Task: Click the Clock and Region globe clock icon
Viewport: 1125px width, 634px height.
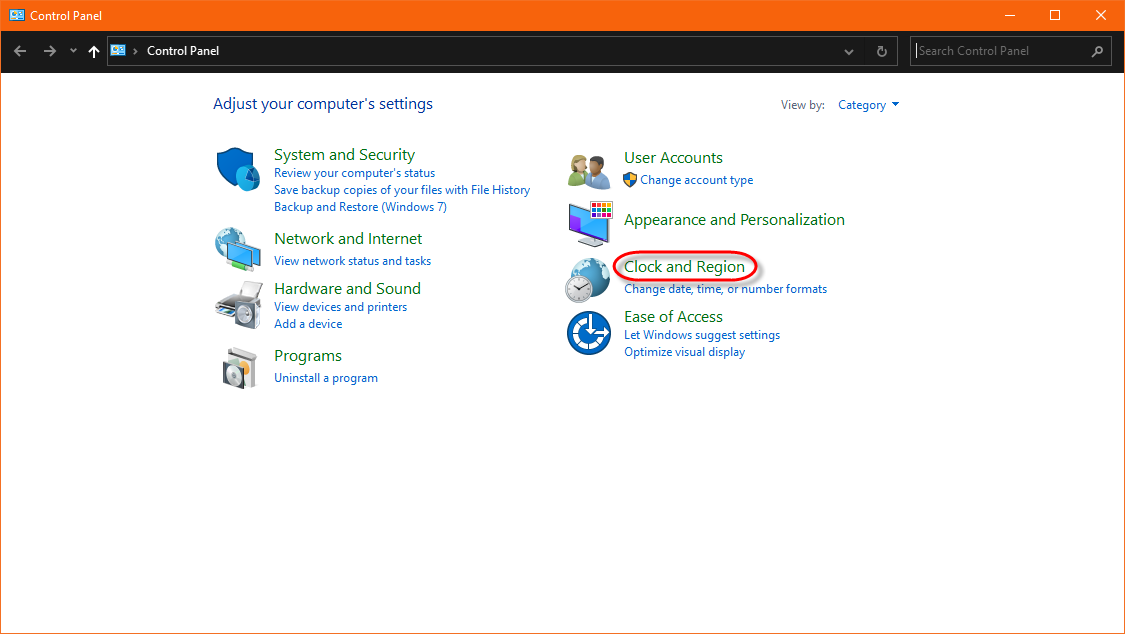Action: 588,280
